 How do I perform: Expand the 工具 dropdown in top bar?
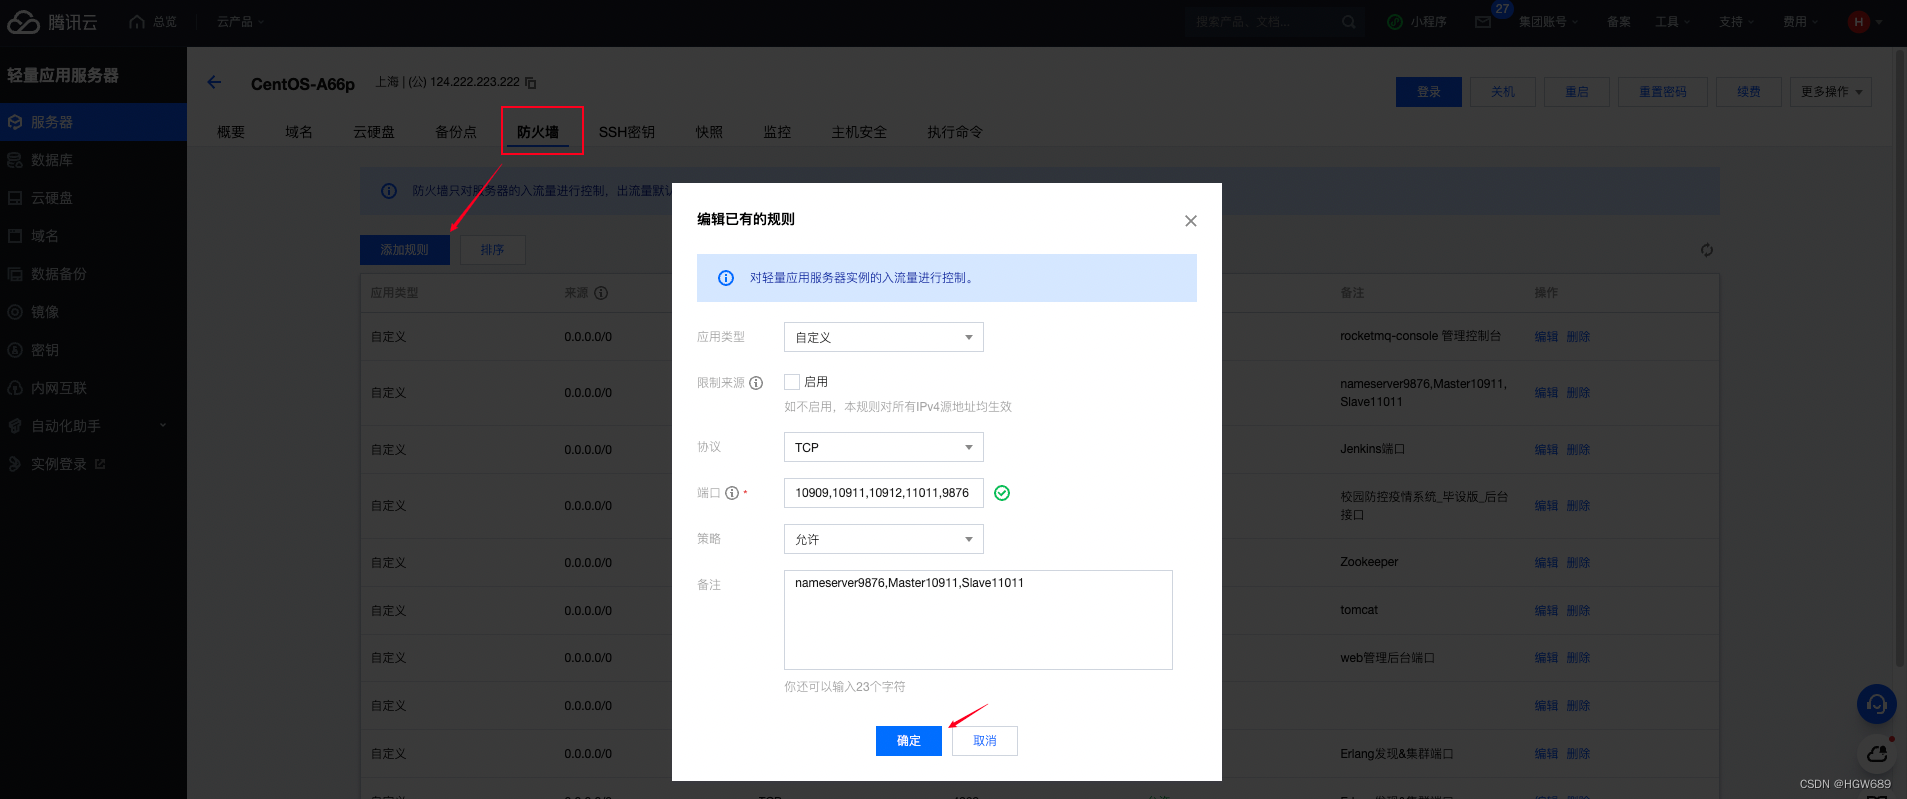(1672, 21)
